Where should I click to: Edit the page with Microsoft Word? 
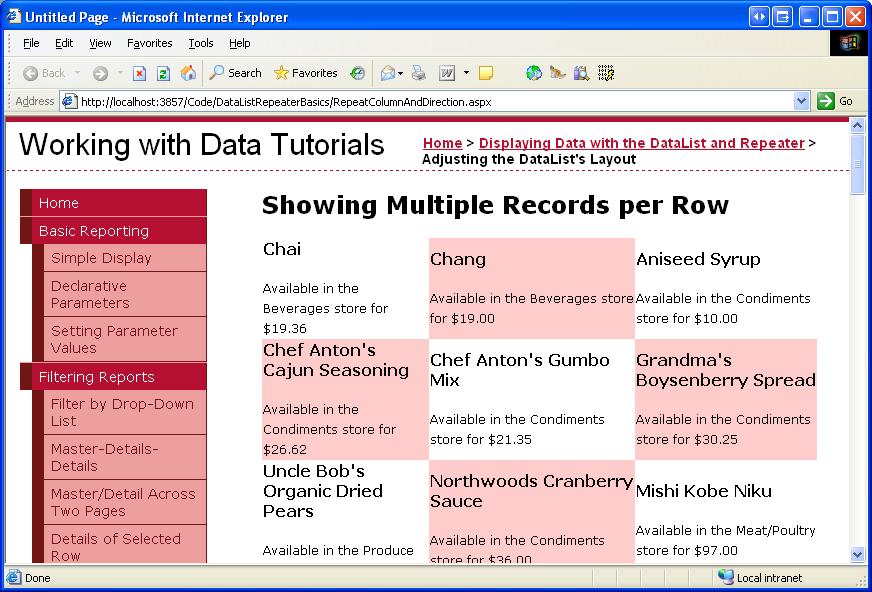(446, 73)
